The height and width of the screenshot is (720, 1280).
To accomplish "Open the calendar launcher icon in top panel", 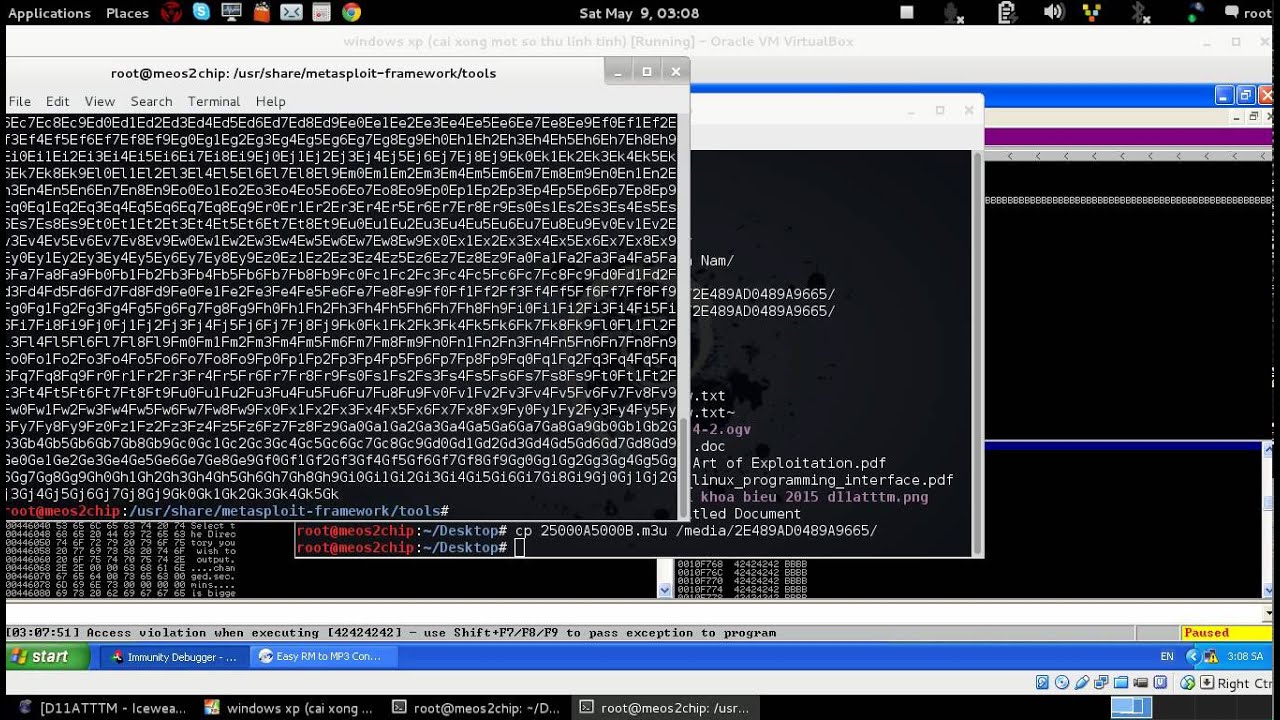I will click(321, 13).
